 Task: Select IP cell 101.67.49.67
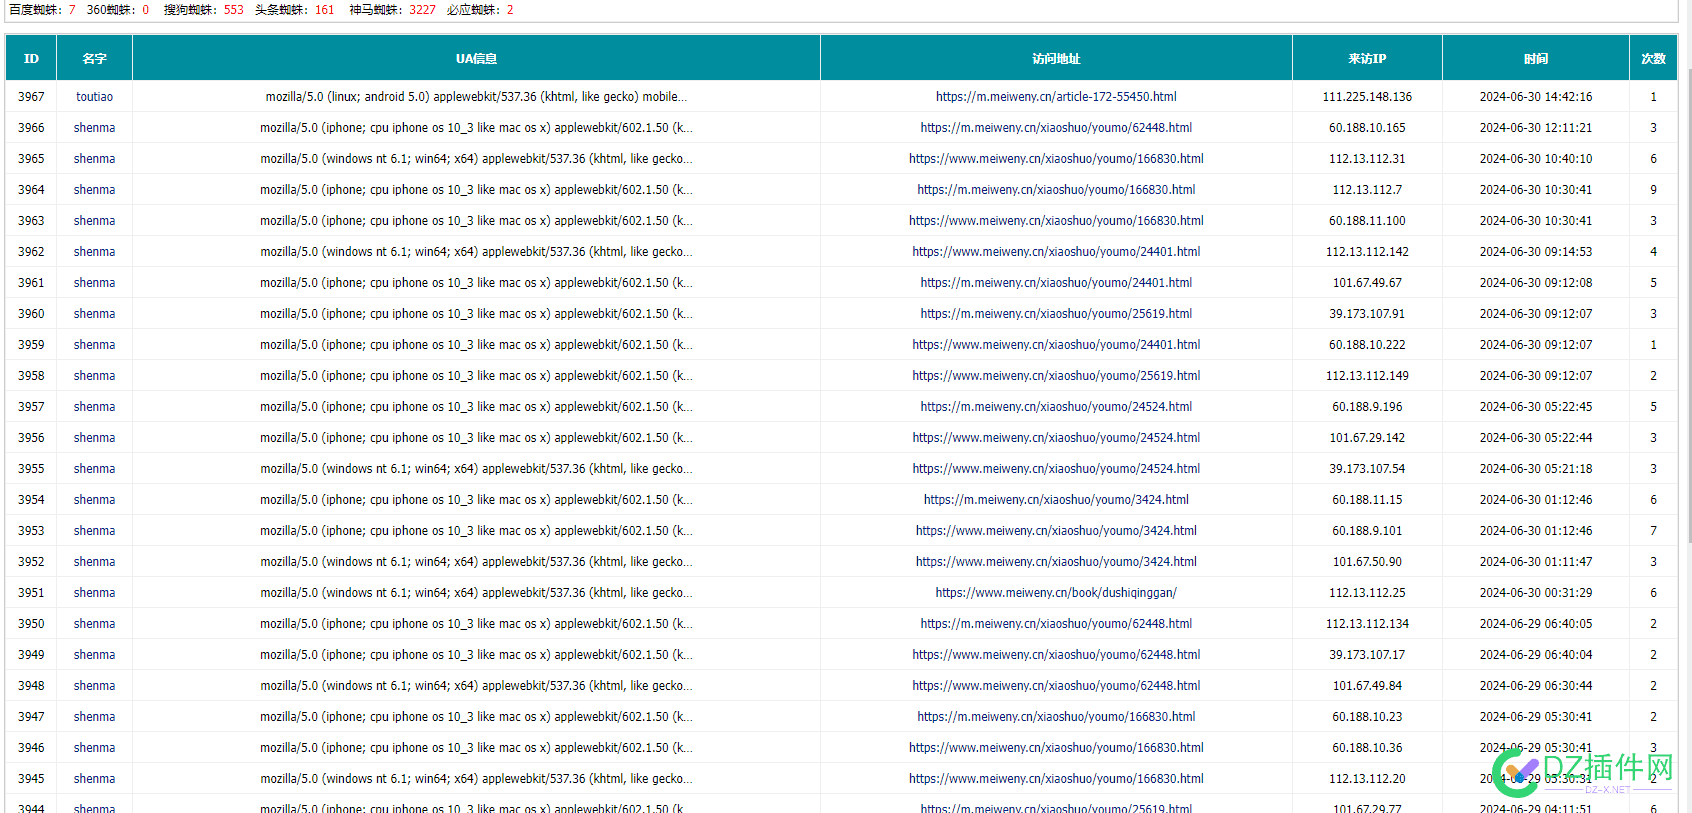coord(1367,283)
